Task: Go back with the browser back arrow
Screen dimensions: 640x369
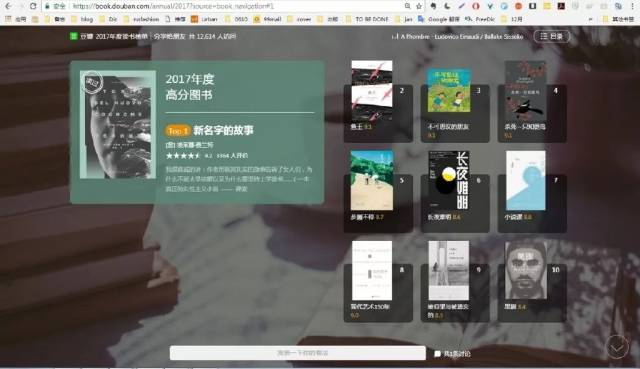Action: [8, 6]
